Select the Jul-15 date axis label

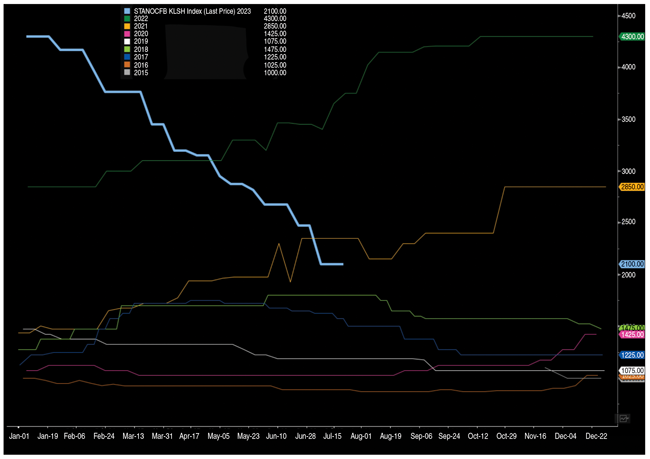[331, 437]
